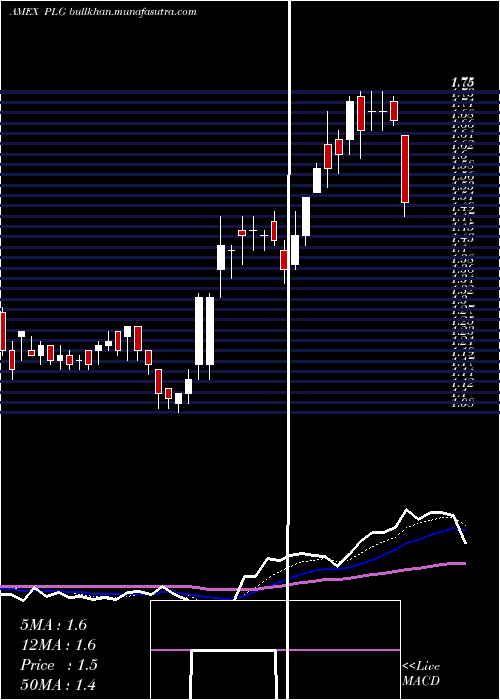Click the 'Price : 1.5' value
The height and width of the screenshot is (700, 500).
click(59, 665)
